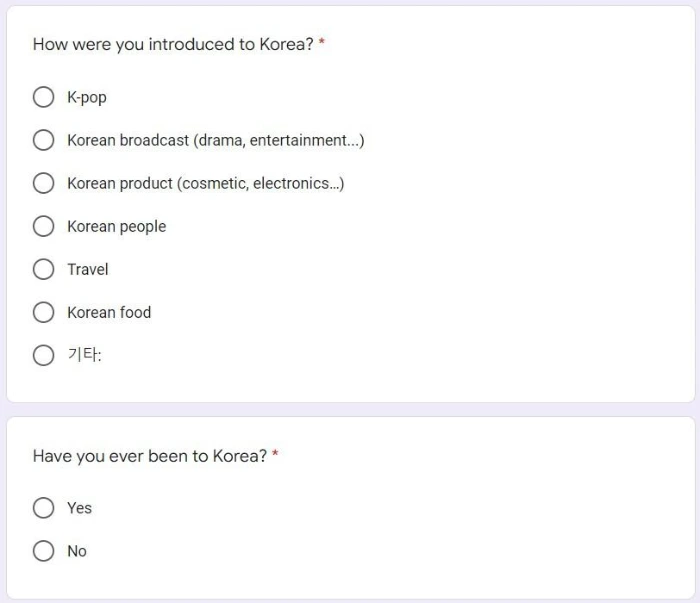The image size is (700, 603).
Task: Click the Korean food label text
Action: point(109,312)
